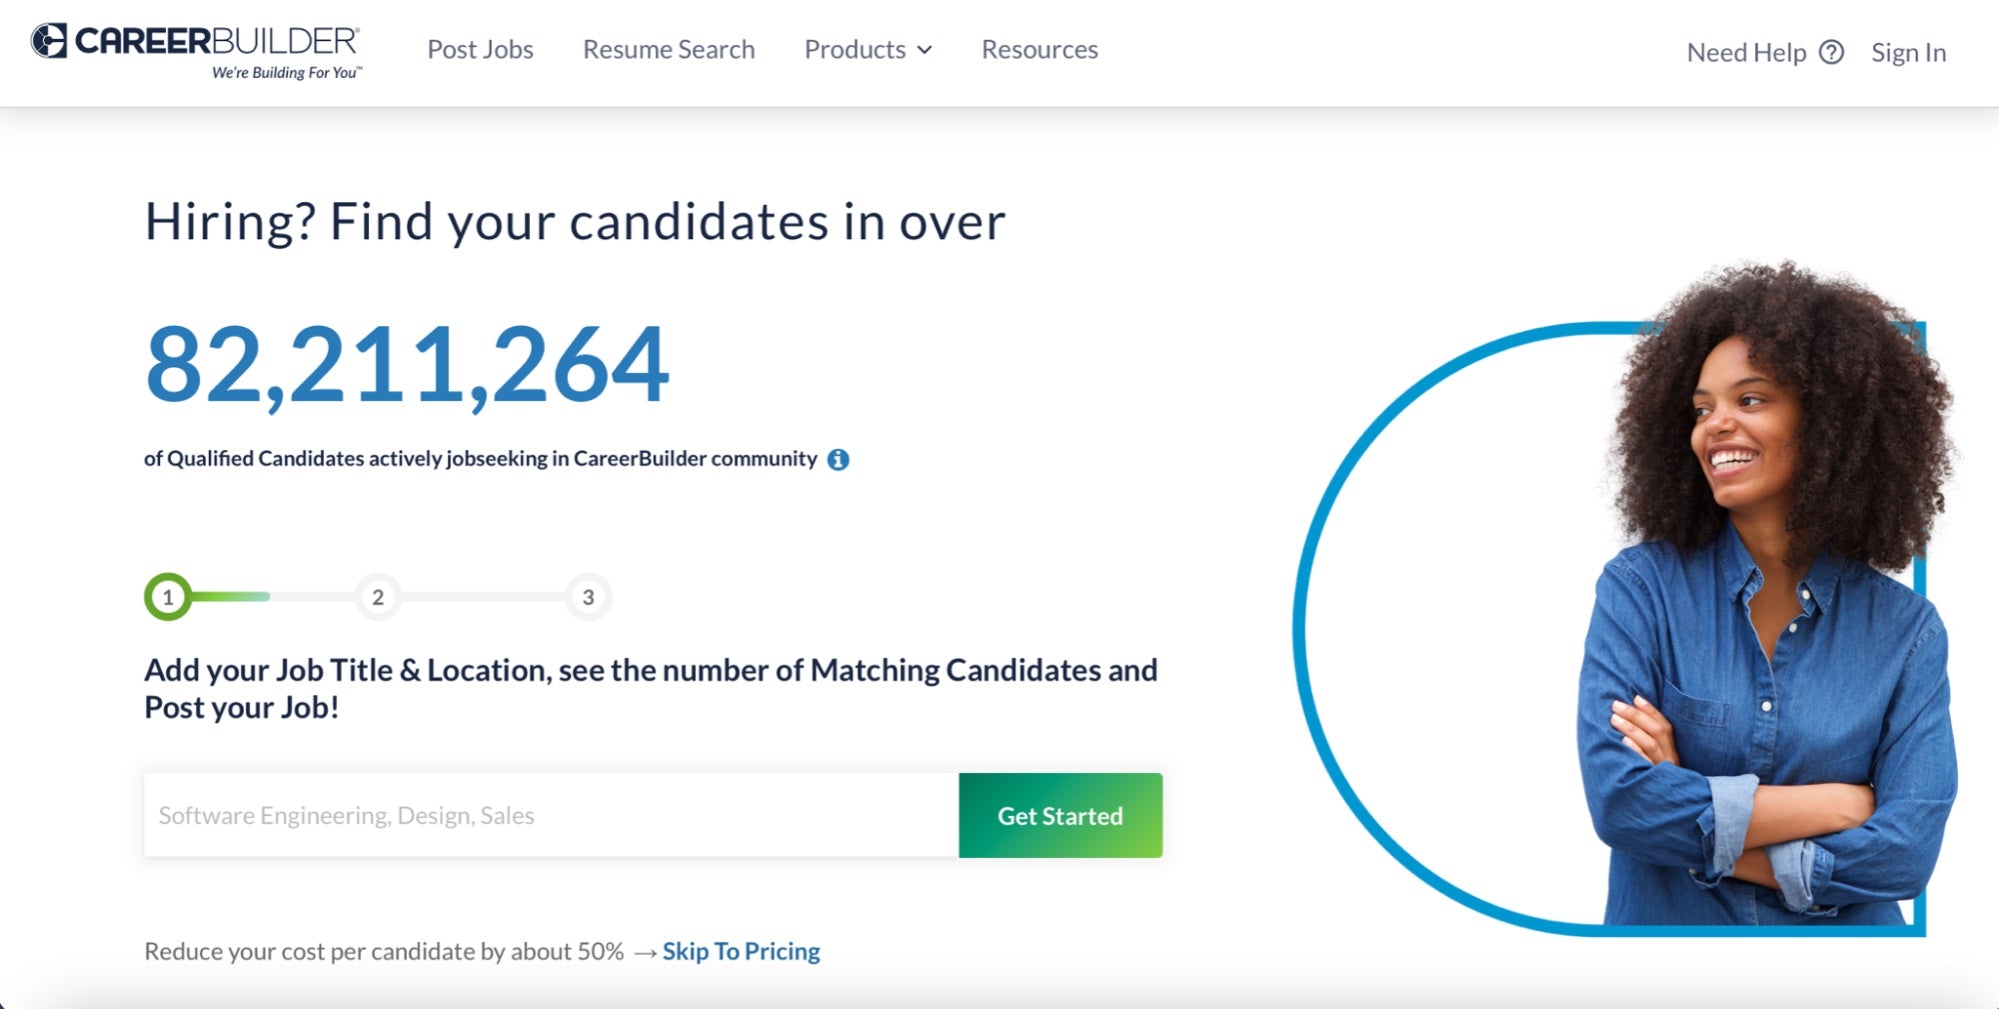Select step 1 circle in progress indicator
This screenshot has width=1999, height=1010.
[168, 597]
